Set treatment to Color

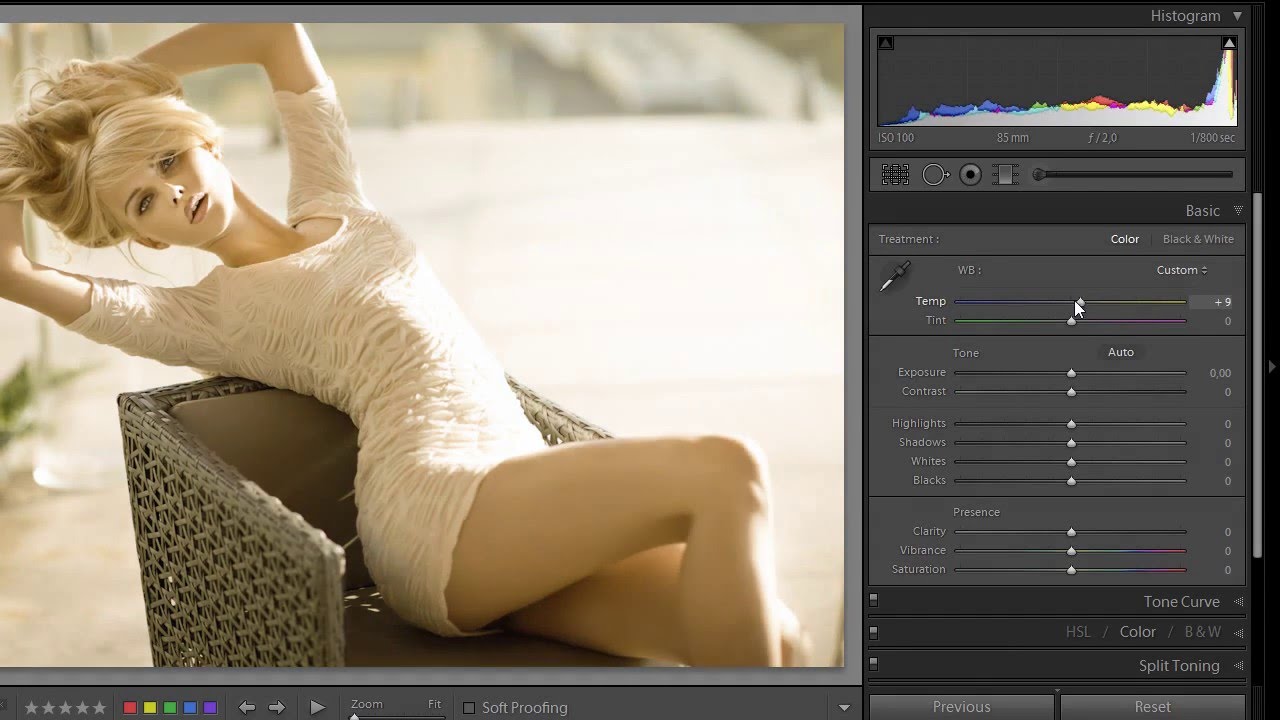pos(1125,239)
